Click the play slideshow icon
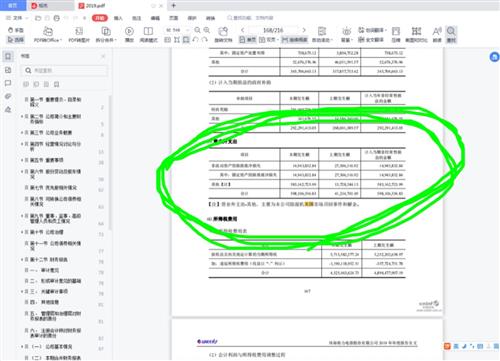The width and height of the screenshot is (500, 361). pyautogui.click(x=129, y=34)
